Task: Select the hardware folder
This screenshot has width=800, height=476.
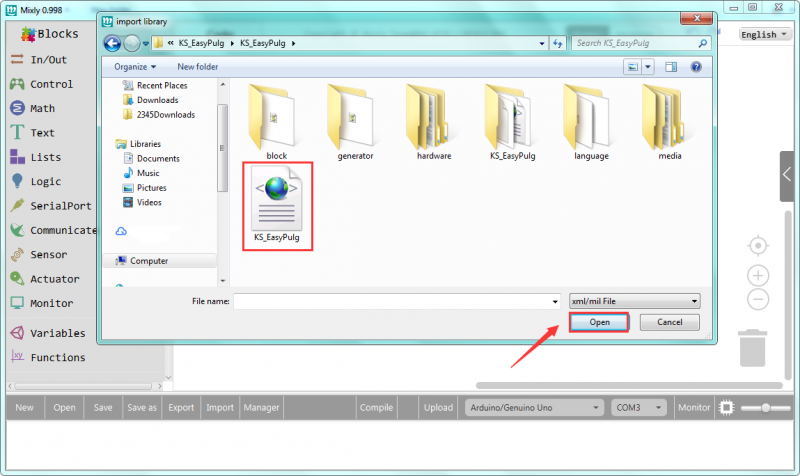Action: pos(434,122)
